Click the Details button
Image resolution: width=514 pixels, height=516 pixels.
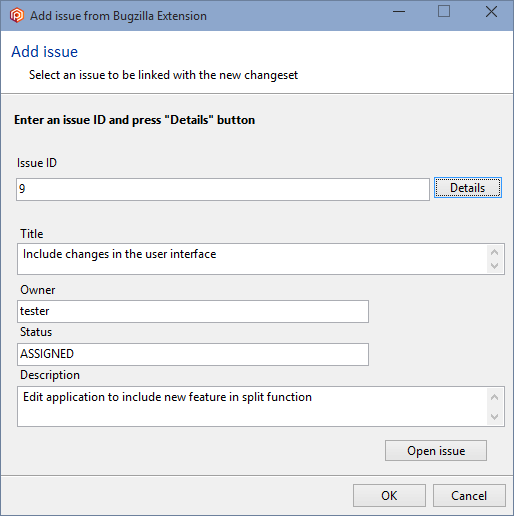[468, 188]
